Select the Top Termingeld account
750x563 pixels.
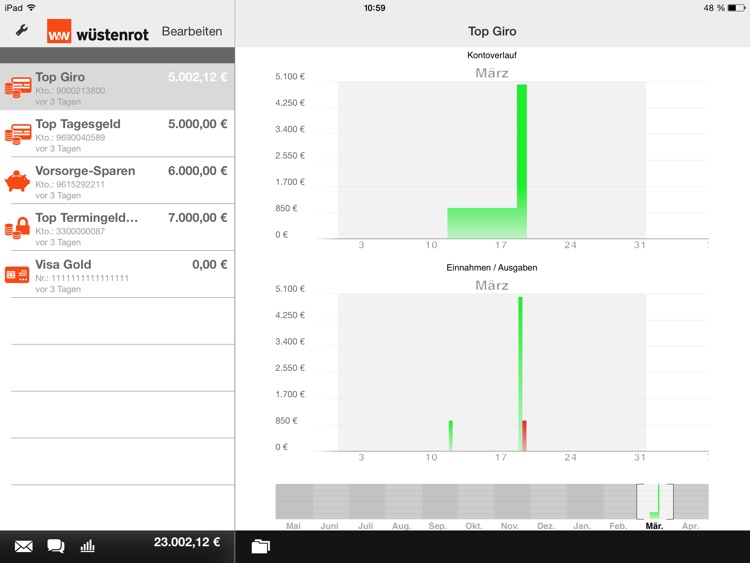[117, 228]
